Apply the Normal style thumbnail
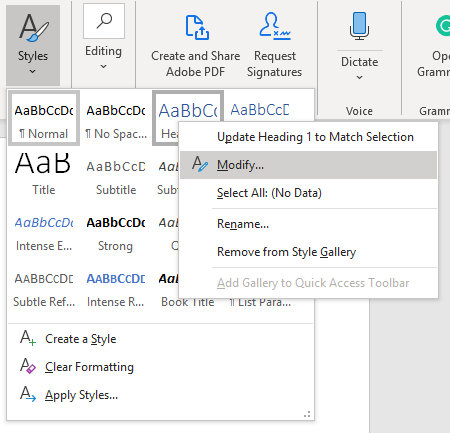 point(44,118)
